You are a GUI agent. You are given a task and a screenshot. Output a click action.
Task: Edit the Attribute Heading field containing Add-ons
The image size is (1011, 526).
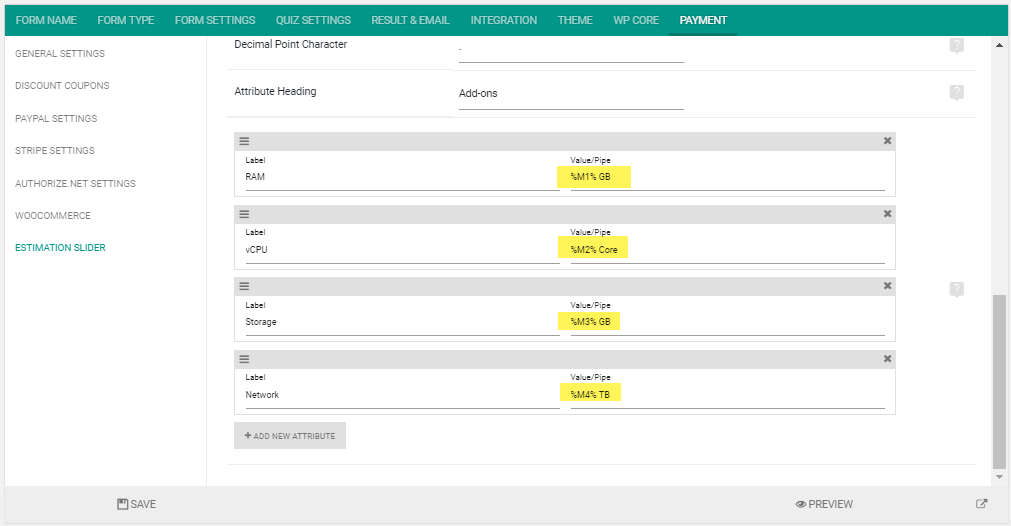coord(571,93)
